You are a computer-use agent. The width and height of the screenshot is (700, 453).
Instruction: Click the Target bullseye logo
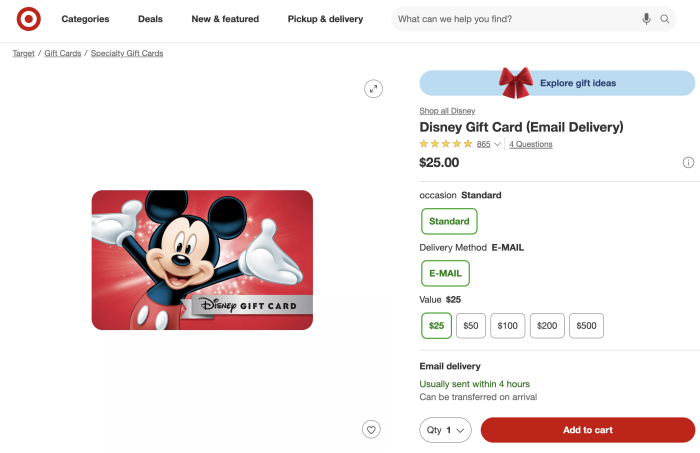coord(28,19)
